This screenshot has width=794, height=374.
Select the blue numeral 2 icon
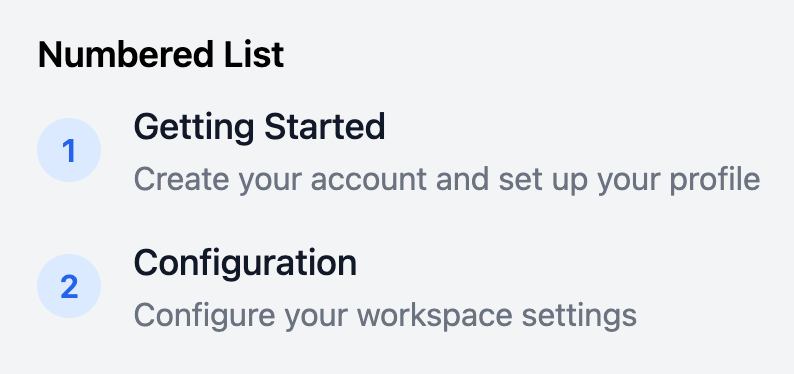click(69, 287)
